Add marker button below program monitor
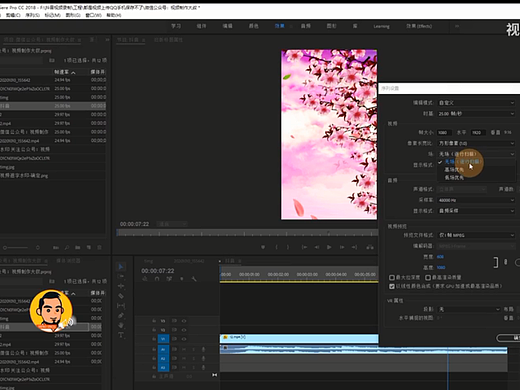This screenshot has width=520, height=390. point(263,247)
